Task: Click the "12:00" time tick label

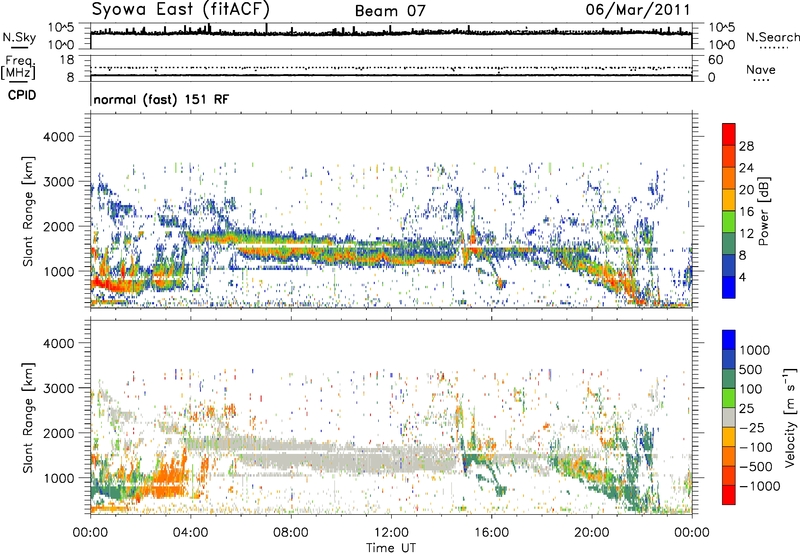Action: (x=391, y=533)
